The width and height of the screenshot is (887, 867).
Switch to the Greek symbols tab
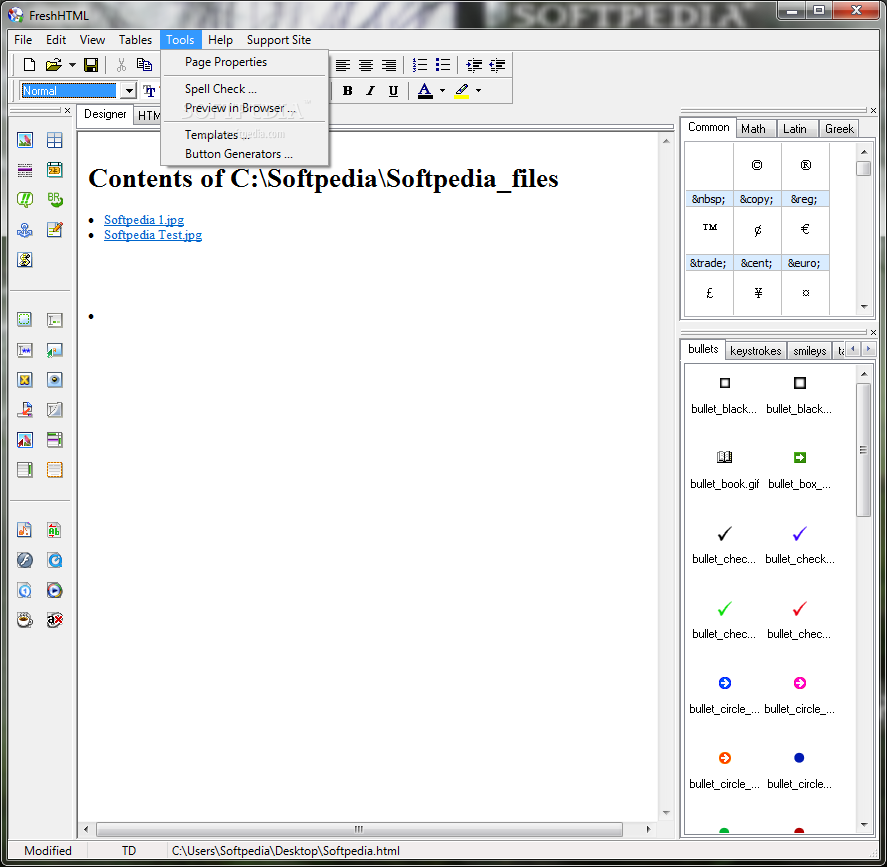pyautogui.click(x=839, y=129)
